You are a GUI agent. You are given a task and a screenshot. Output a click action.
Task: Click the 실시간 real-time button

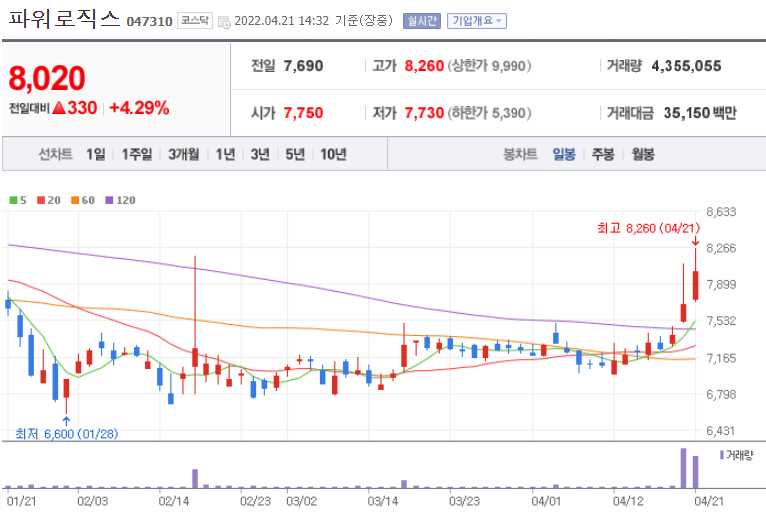pos(422,21)
